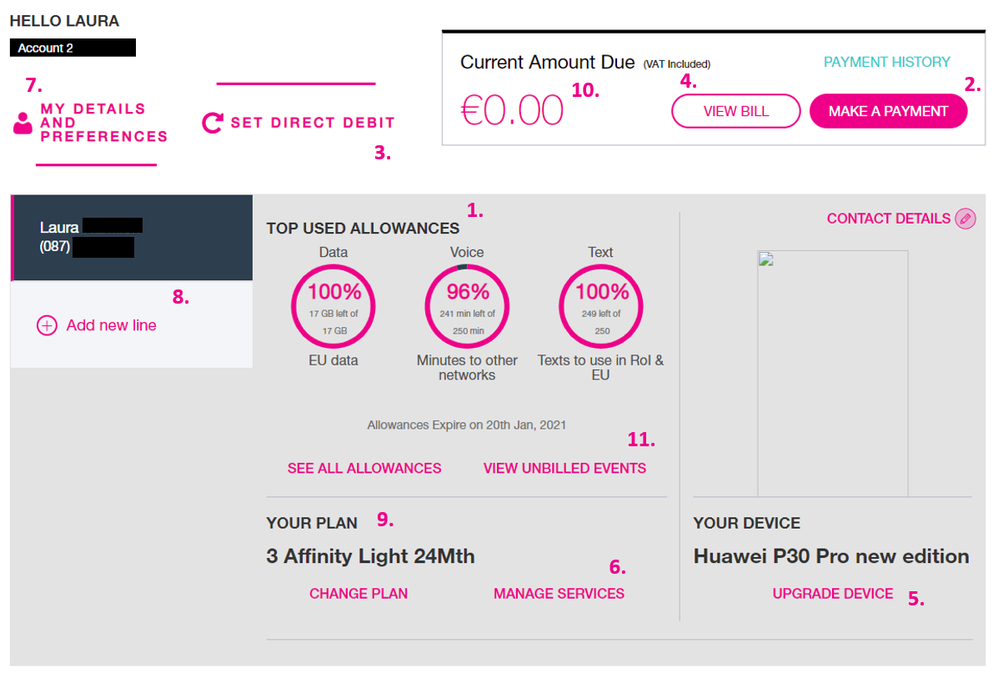Click the Voice 96% allowance ring
998x674 pixels.
pyautogui.click(x=467, y=307)
